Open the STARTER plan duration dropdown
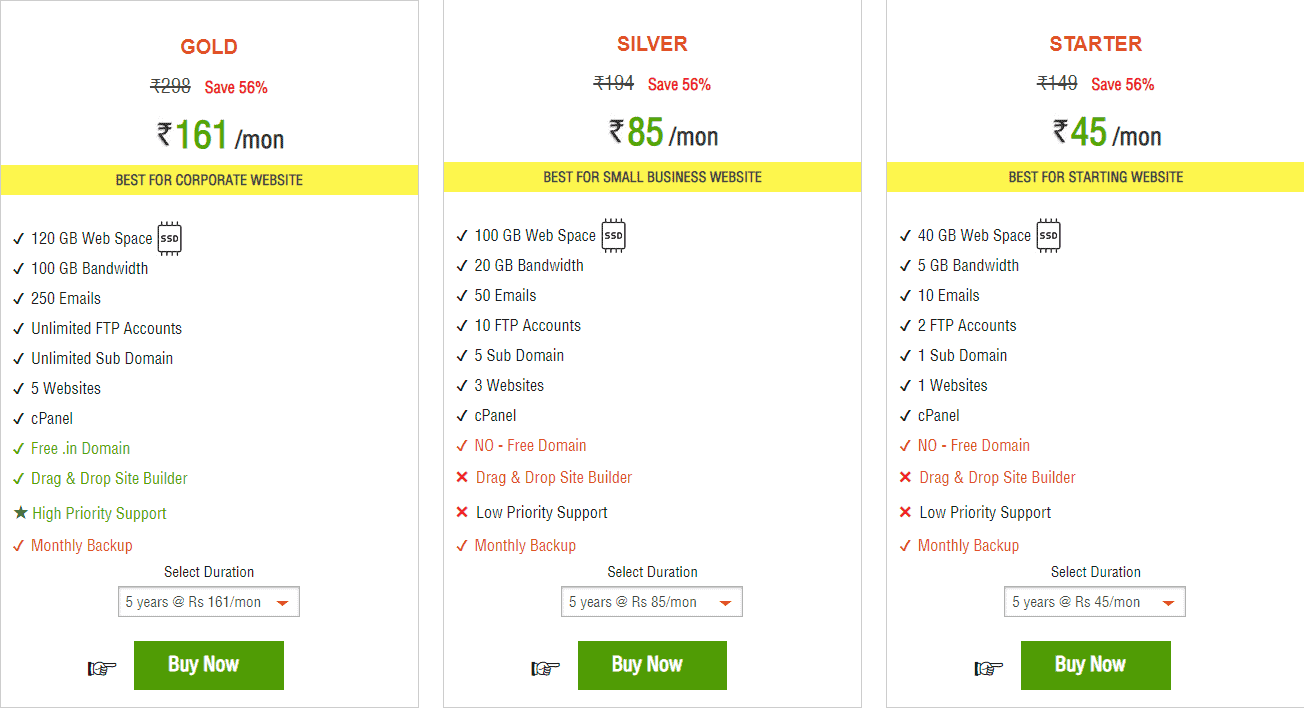1304x709 pixels. coord(1094,601)
